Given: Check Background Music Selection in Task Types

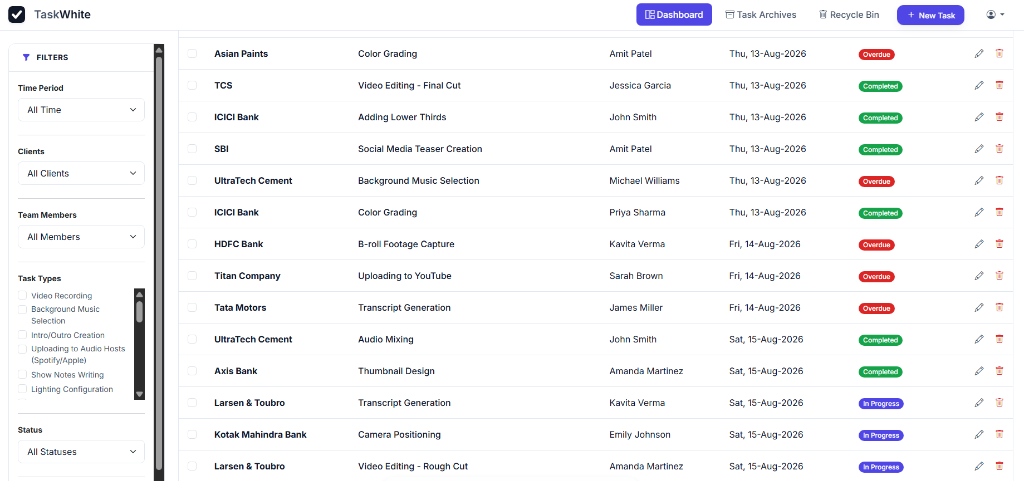Looking at the screenshot, I should [23, 309].
